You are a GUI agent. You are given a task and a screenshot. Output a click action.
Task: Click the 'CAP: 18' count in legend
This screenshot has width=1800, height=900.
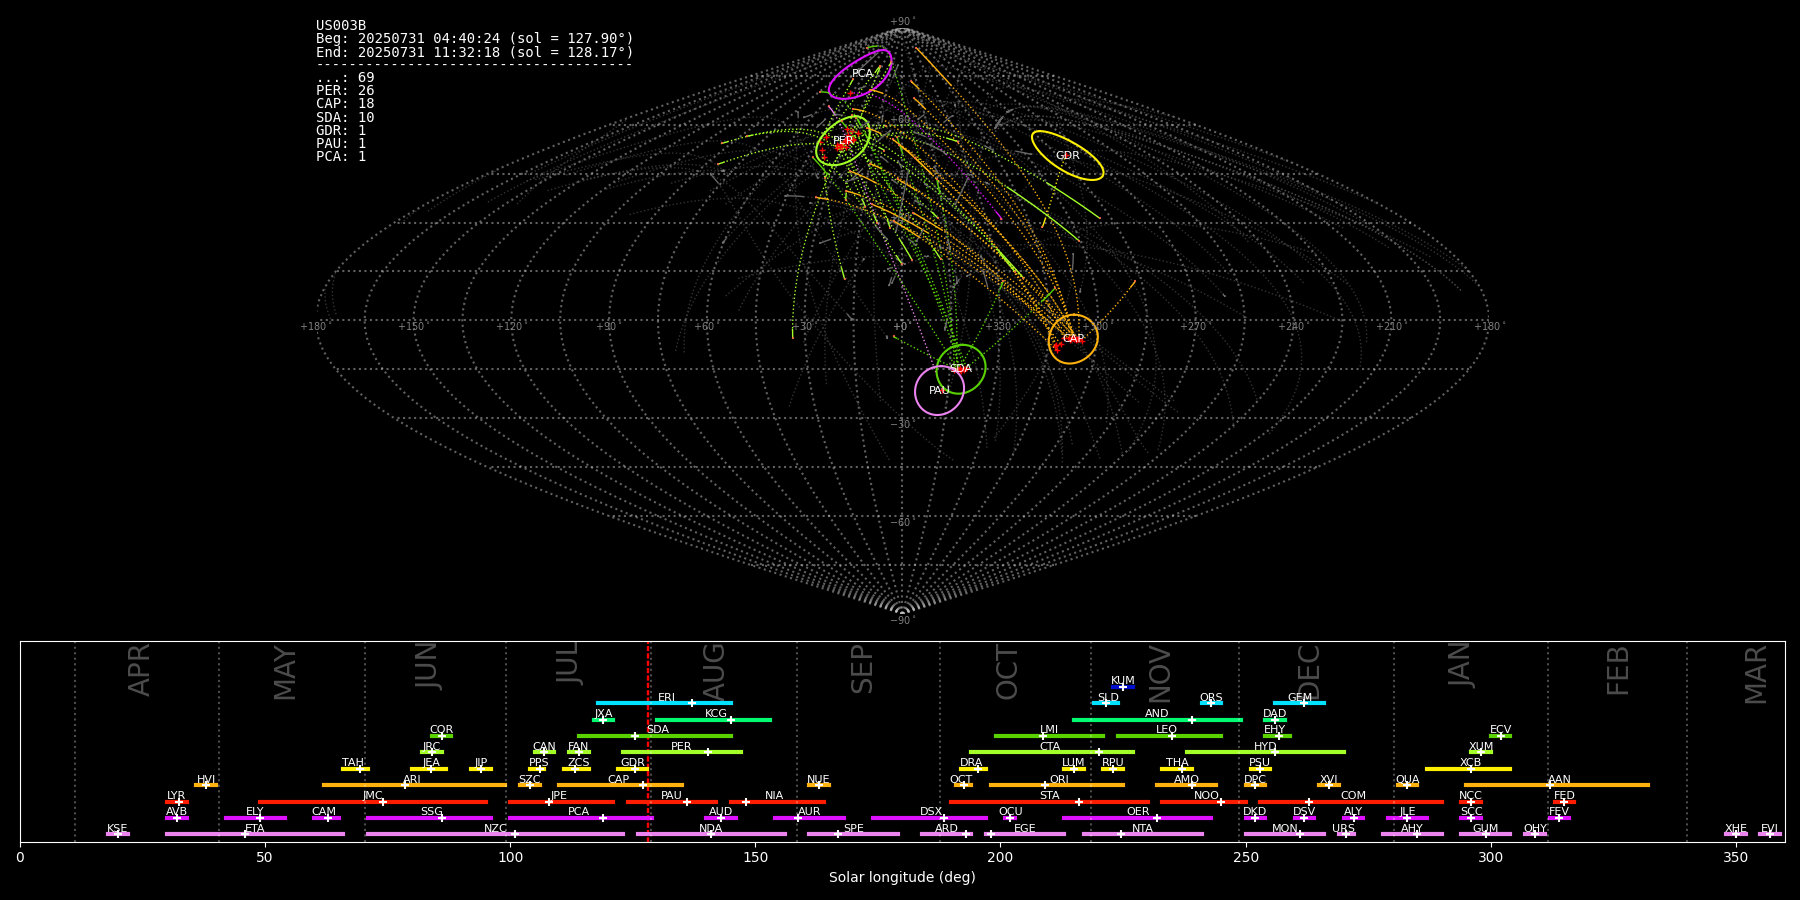pyautogui.click(x=345, y=104)
